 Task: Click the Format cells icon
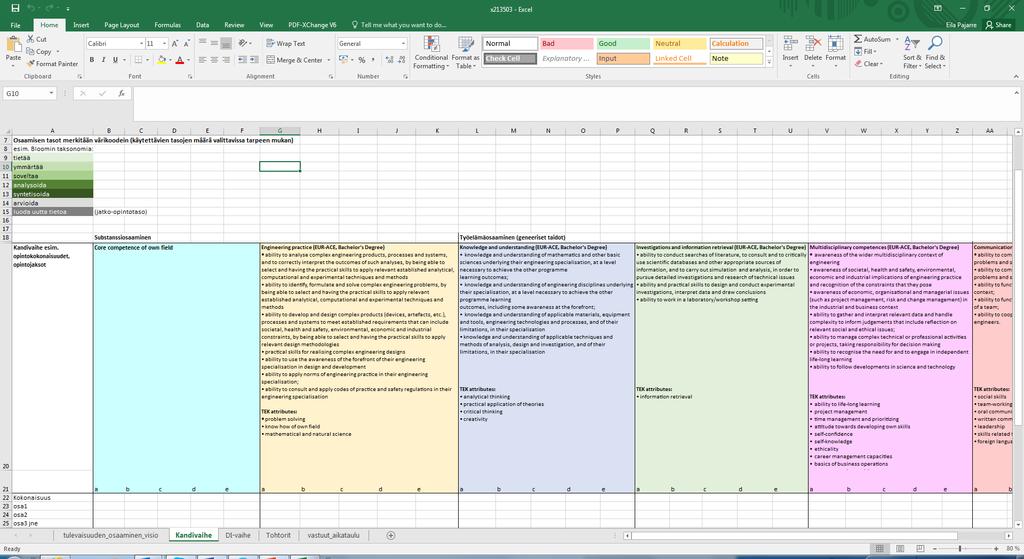(x=835, y=44)
